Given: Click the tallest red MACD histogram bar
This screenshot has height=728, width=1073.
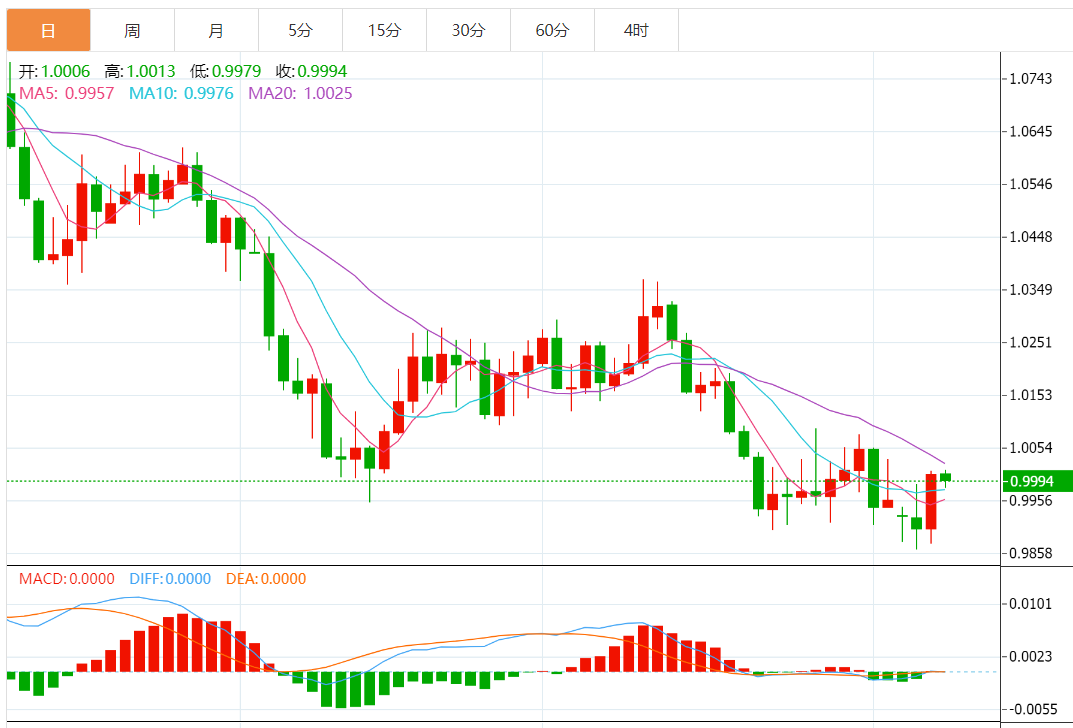Looking at the screenshot, I should point(182,643).
